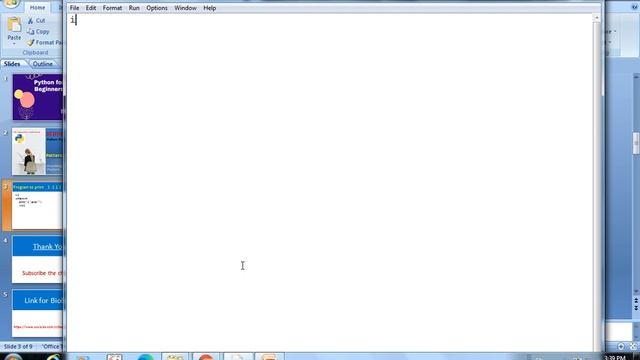Open the File menu in the editor window
Viewport: 640px width, 360px height.
pos(74,8)
